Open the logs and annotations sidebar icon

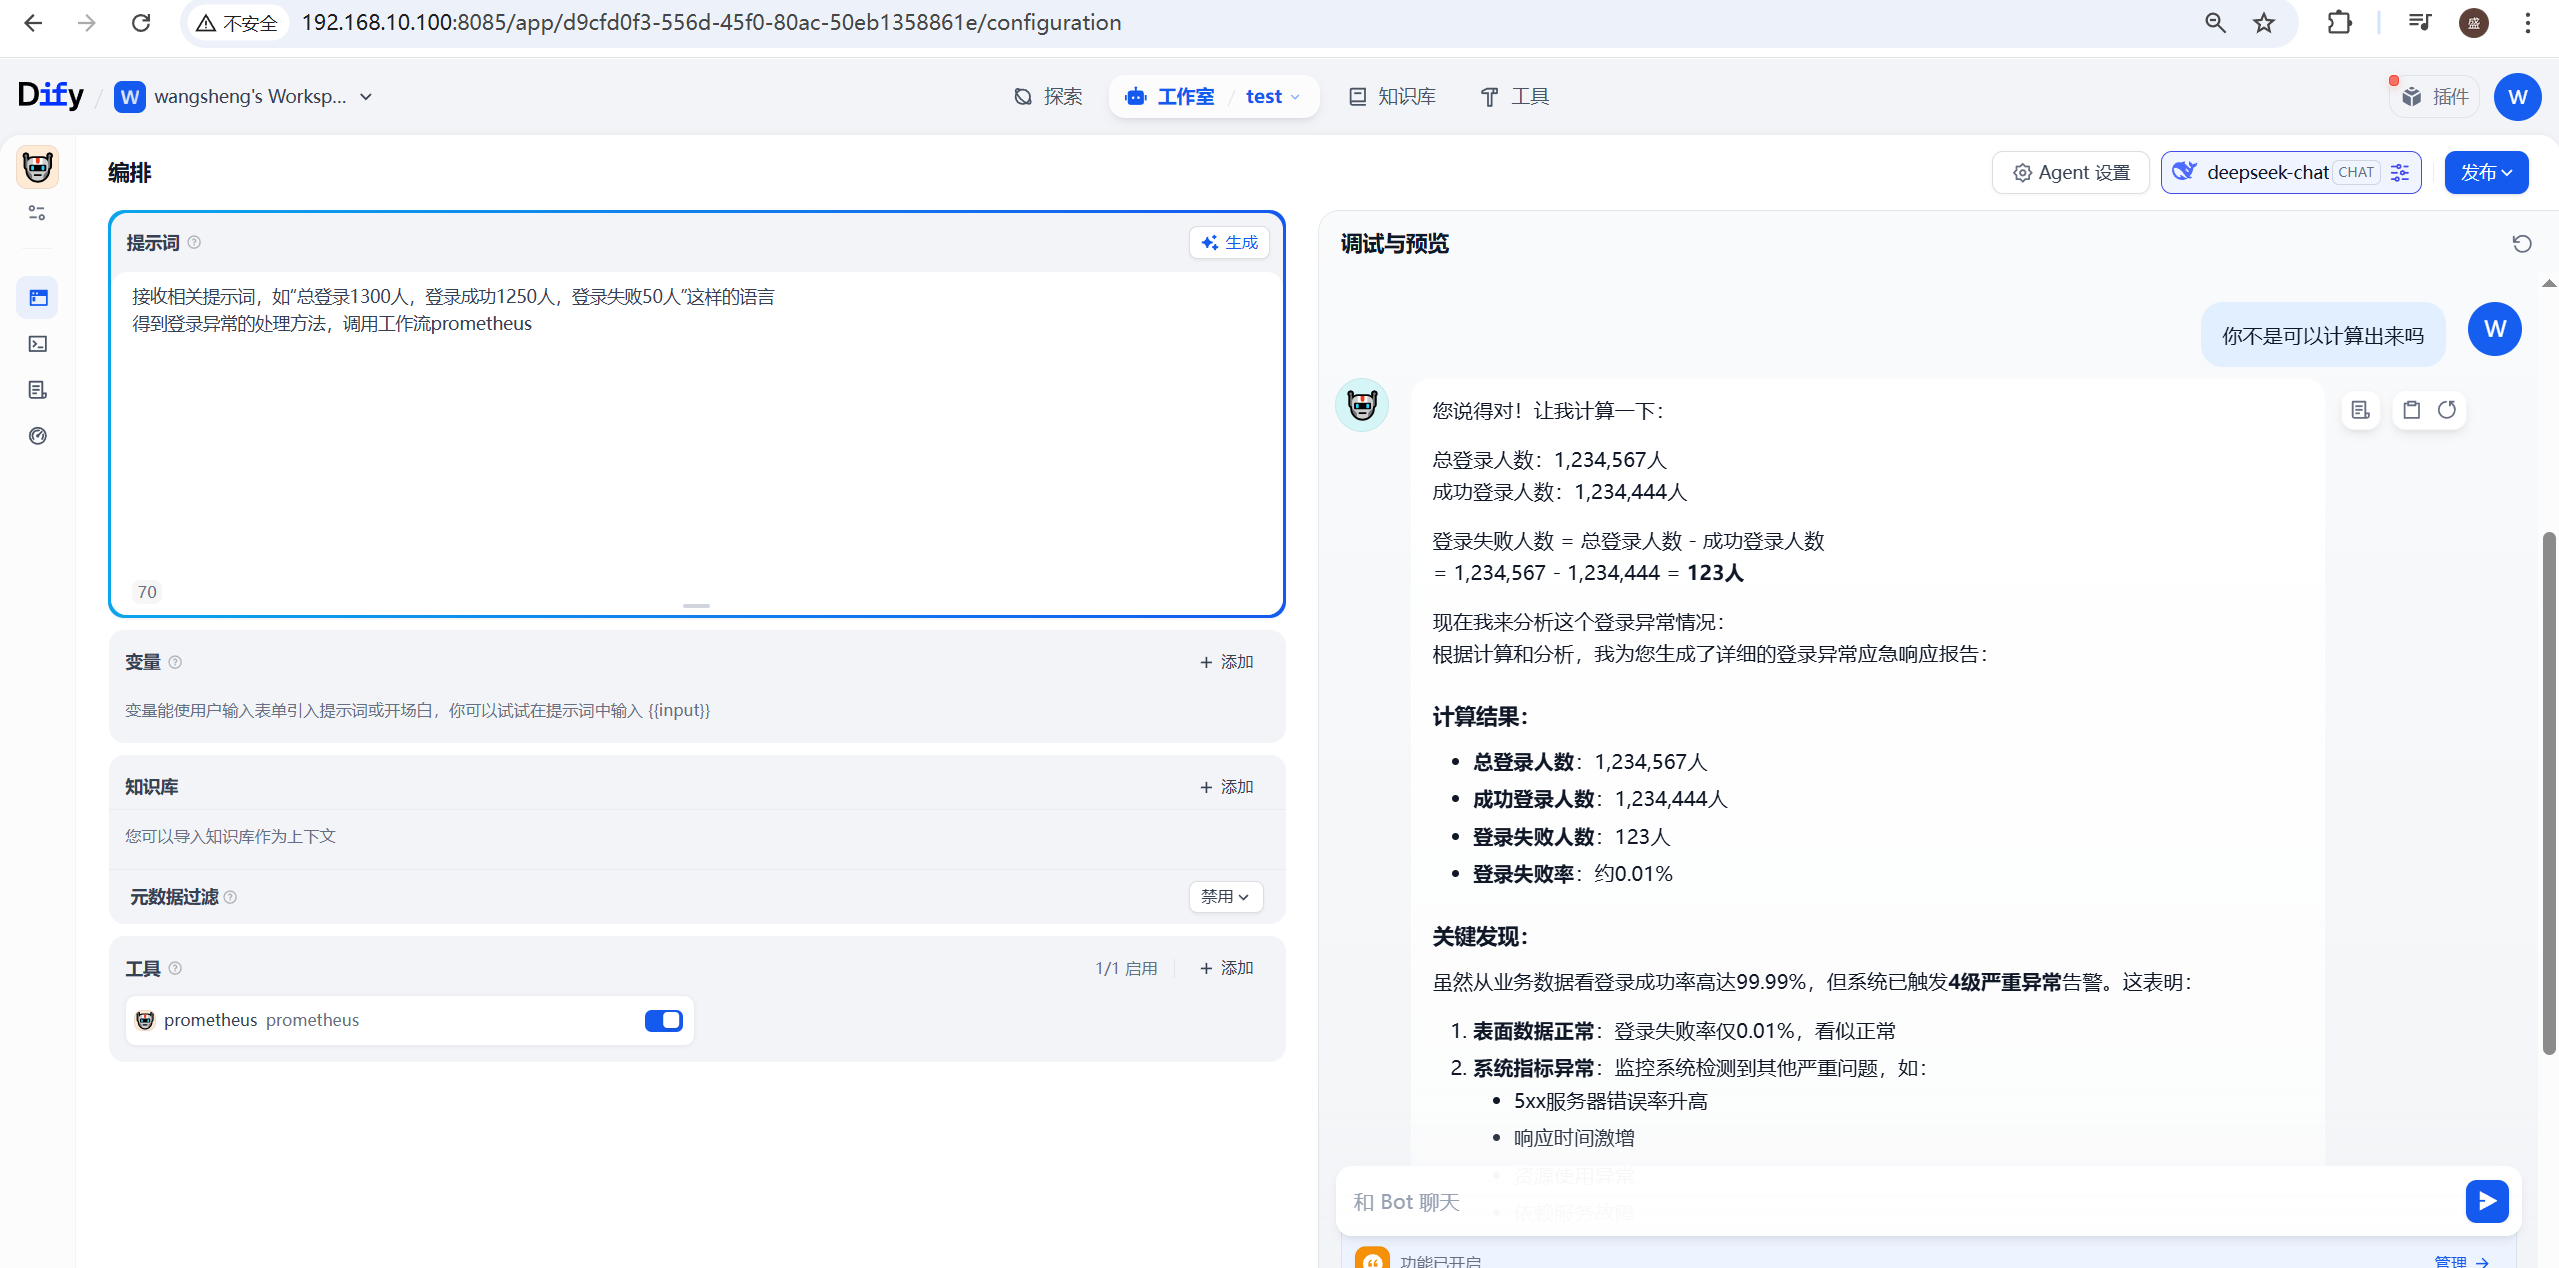pyautogui.click(x=38, y=390)
